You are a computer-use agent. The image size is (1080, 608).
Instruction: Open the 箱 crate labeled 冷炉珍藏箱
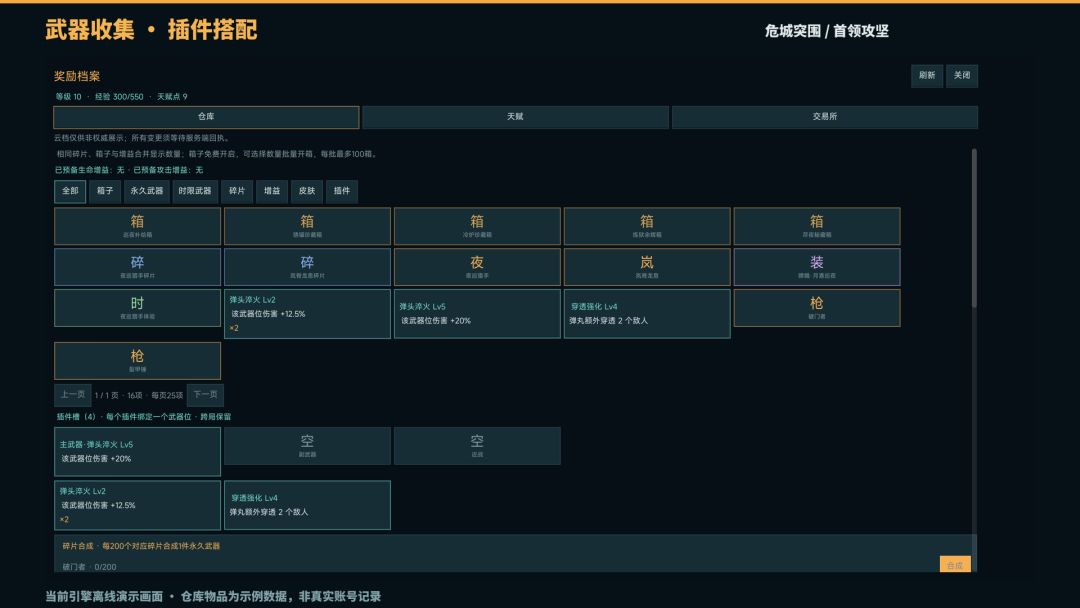(477, 226)
